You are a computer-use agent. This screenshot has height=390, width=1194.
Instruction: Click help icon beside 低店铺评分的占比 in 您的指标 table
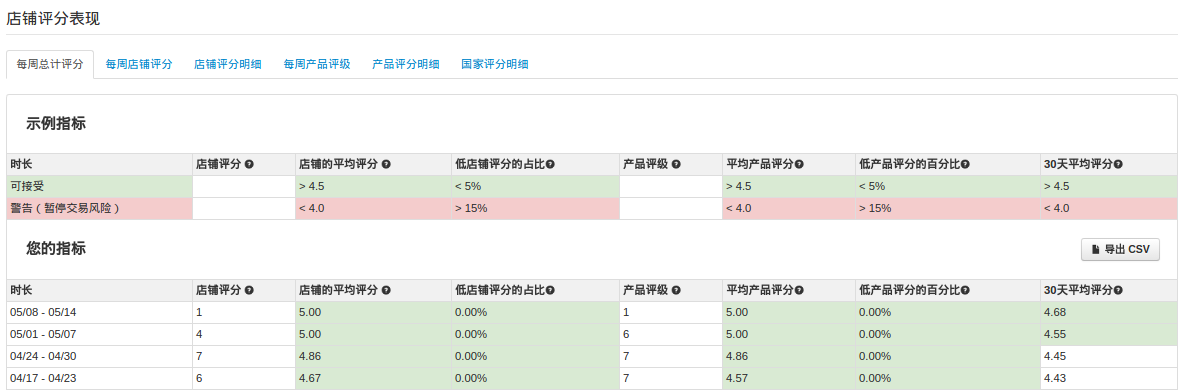pyautogui.click(x=550, y=290)
